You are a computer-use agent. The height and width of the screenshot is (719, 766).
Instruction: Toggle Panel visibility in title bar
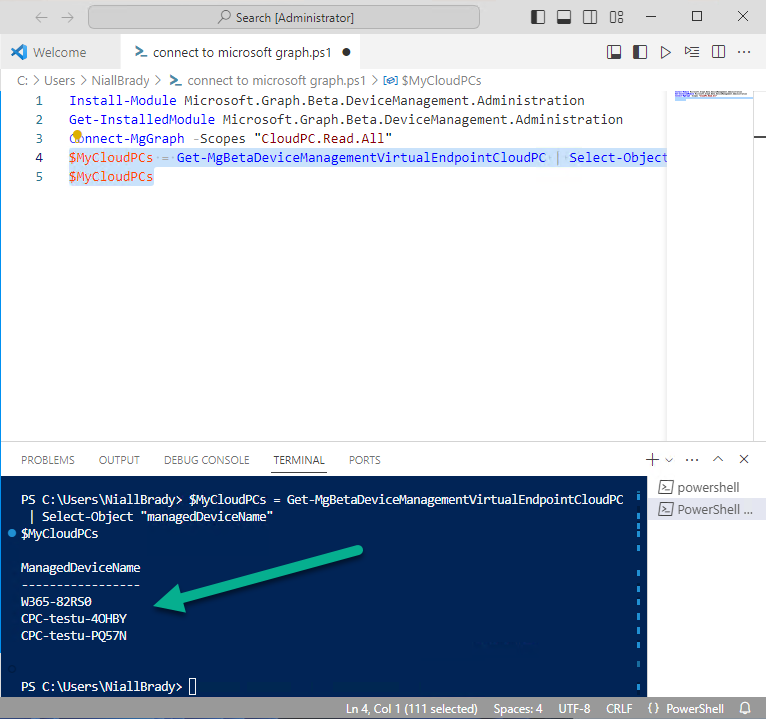click(x=564, y=17)
